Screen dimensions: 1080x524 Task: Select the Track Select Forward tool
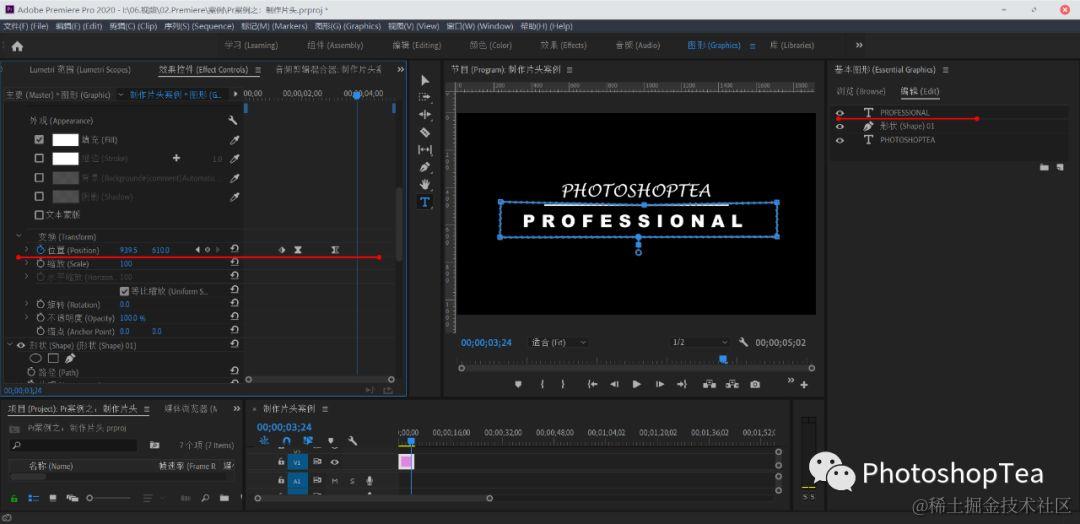424,97
